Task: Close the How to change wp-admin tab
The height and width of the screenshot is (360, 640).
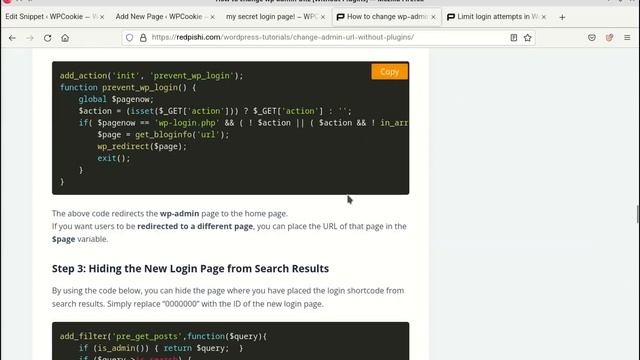Action: pyautogui.click(x=433, y=17)
